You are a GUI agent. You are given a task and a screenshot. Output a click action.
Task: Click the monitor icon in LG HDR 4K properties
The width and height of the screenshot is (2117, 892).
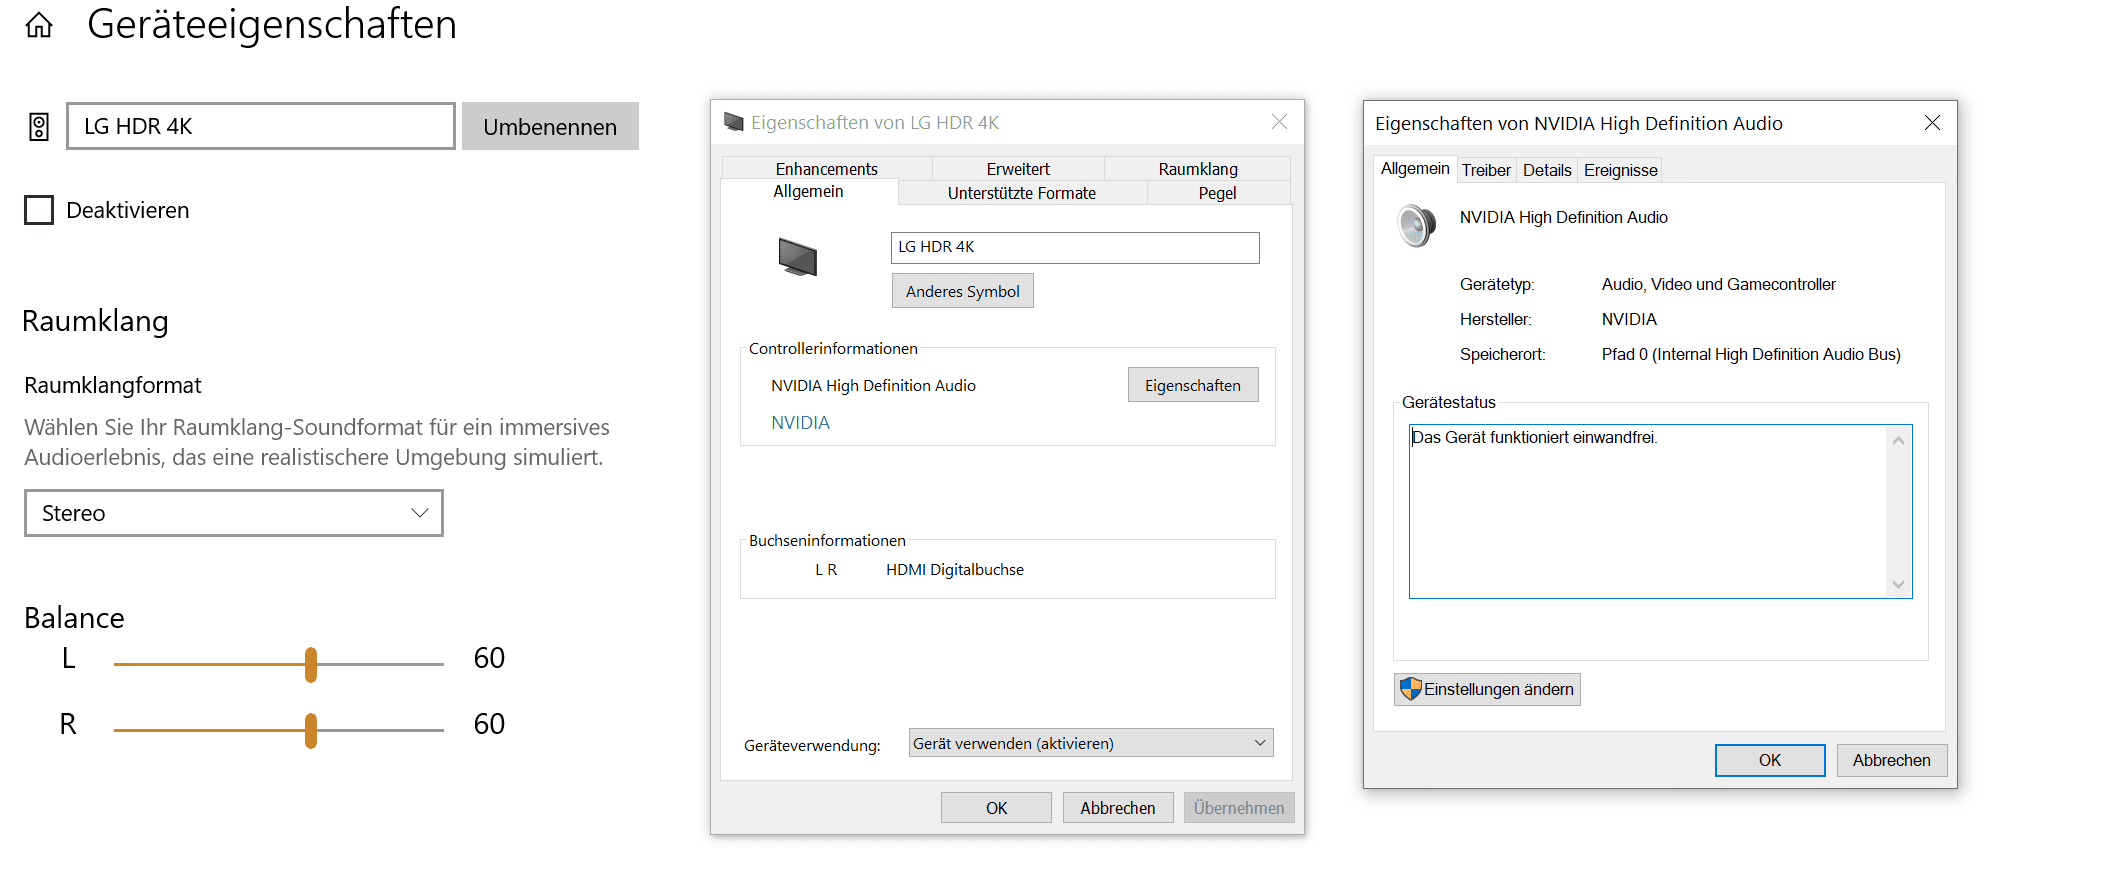click(x=798, y=257)
